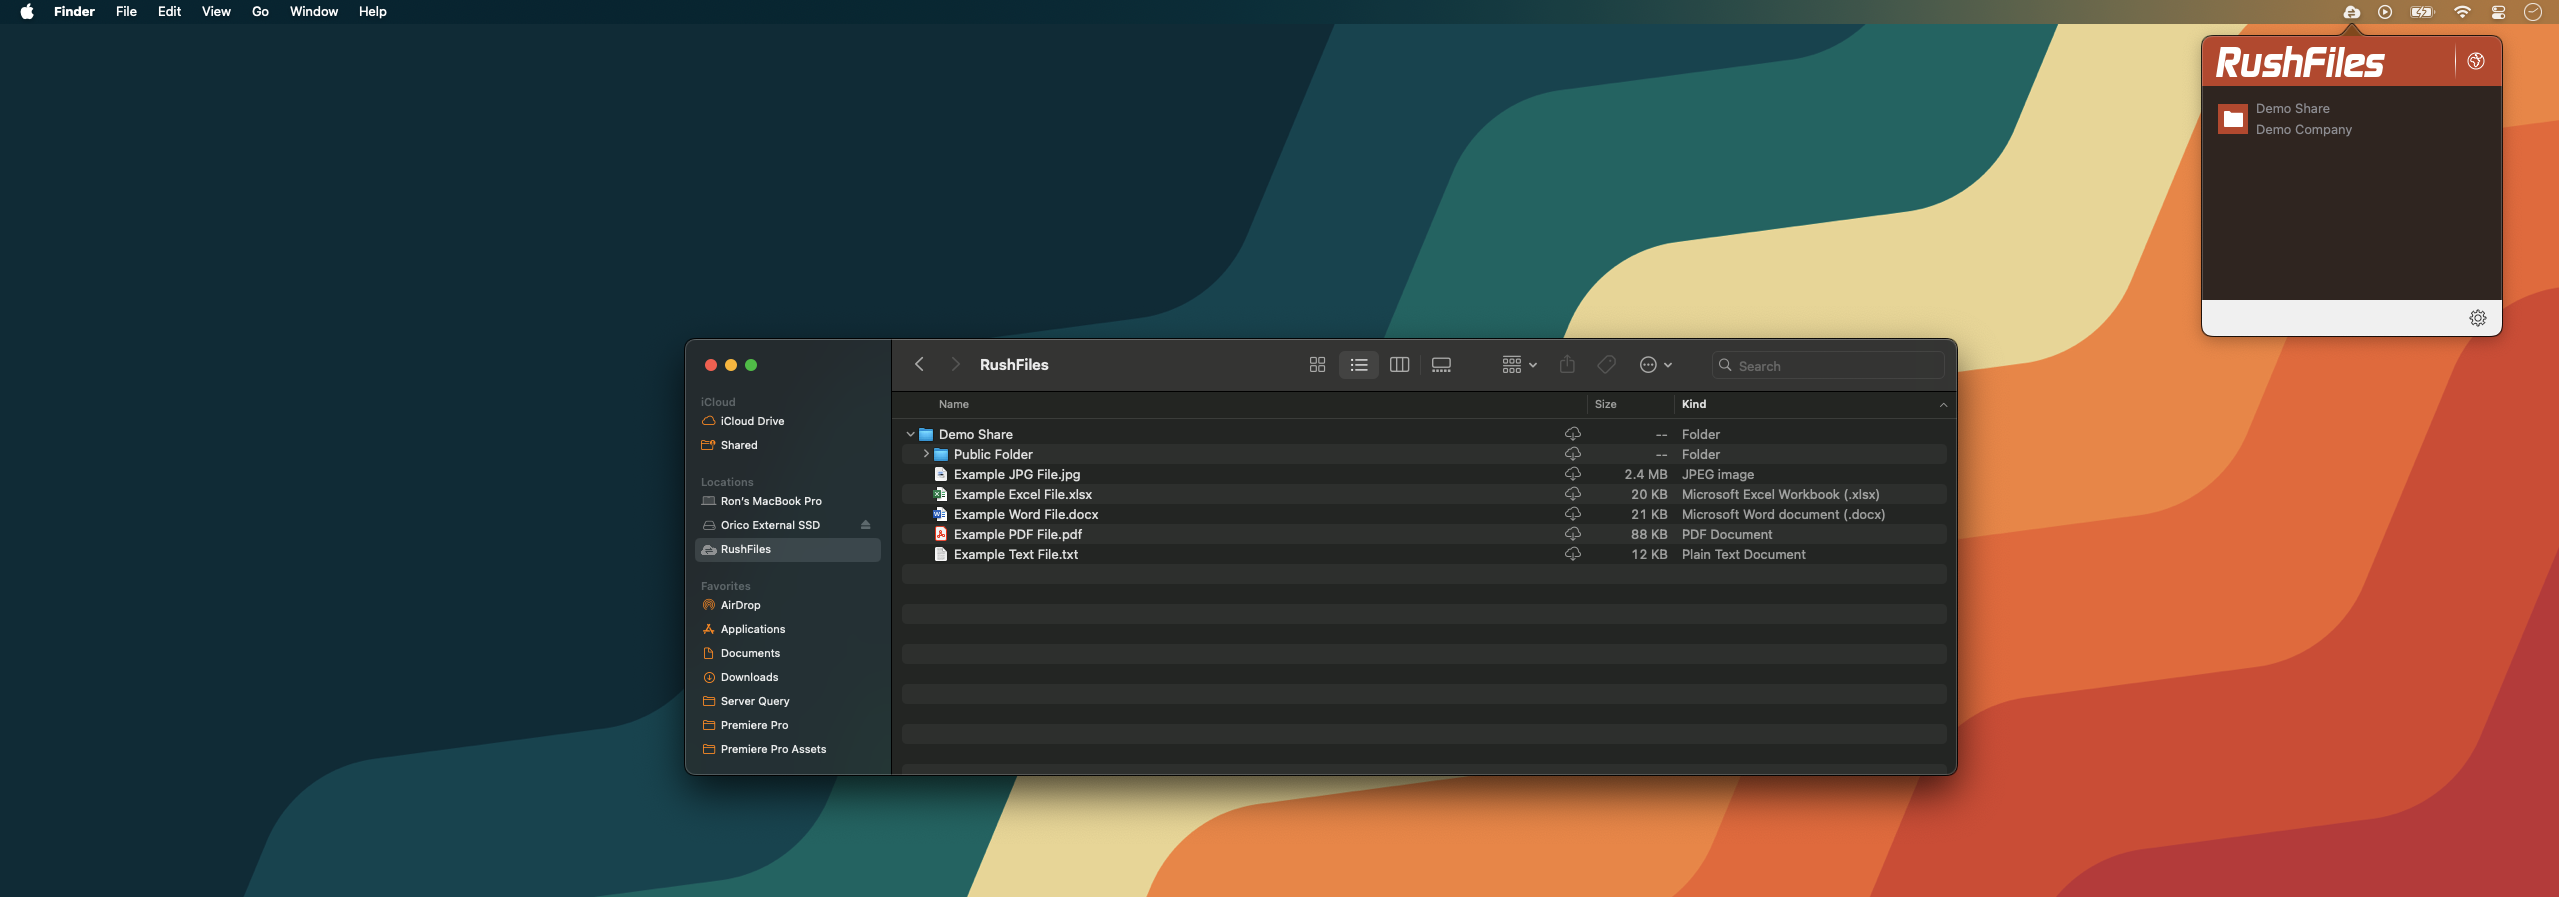The width and height of the screenshot is (2559, 897).
Task: Select Example Excel File.xlsx
Action: click(x=1424, y=494)
